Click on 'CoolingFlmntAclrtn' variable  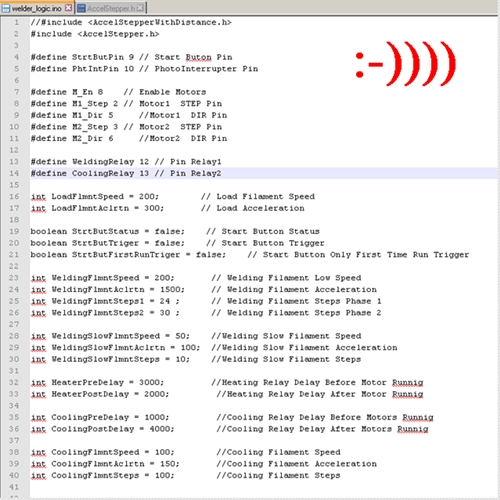click(98, 464)
